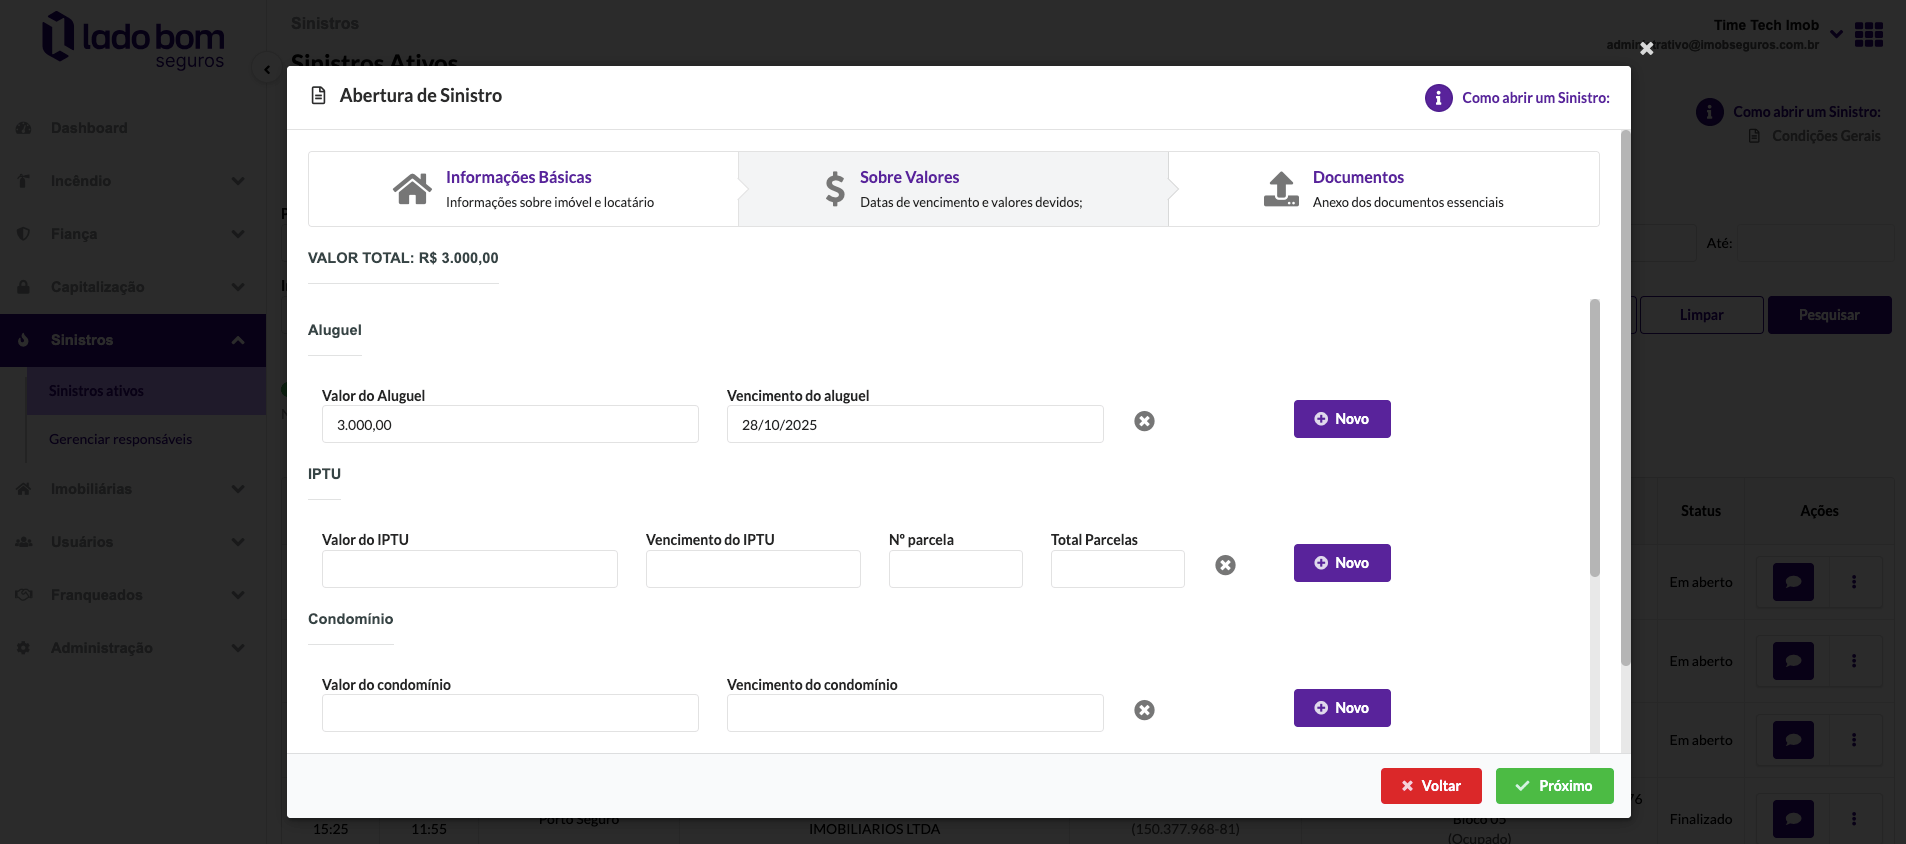Expand the Fiança sidebar menu

133,234
